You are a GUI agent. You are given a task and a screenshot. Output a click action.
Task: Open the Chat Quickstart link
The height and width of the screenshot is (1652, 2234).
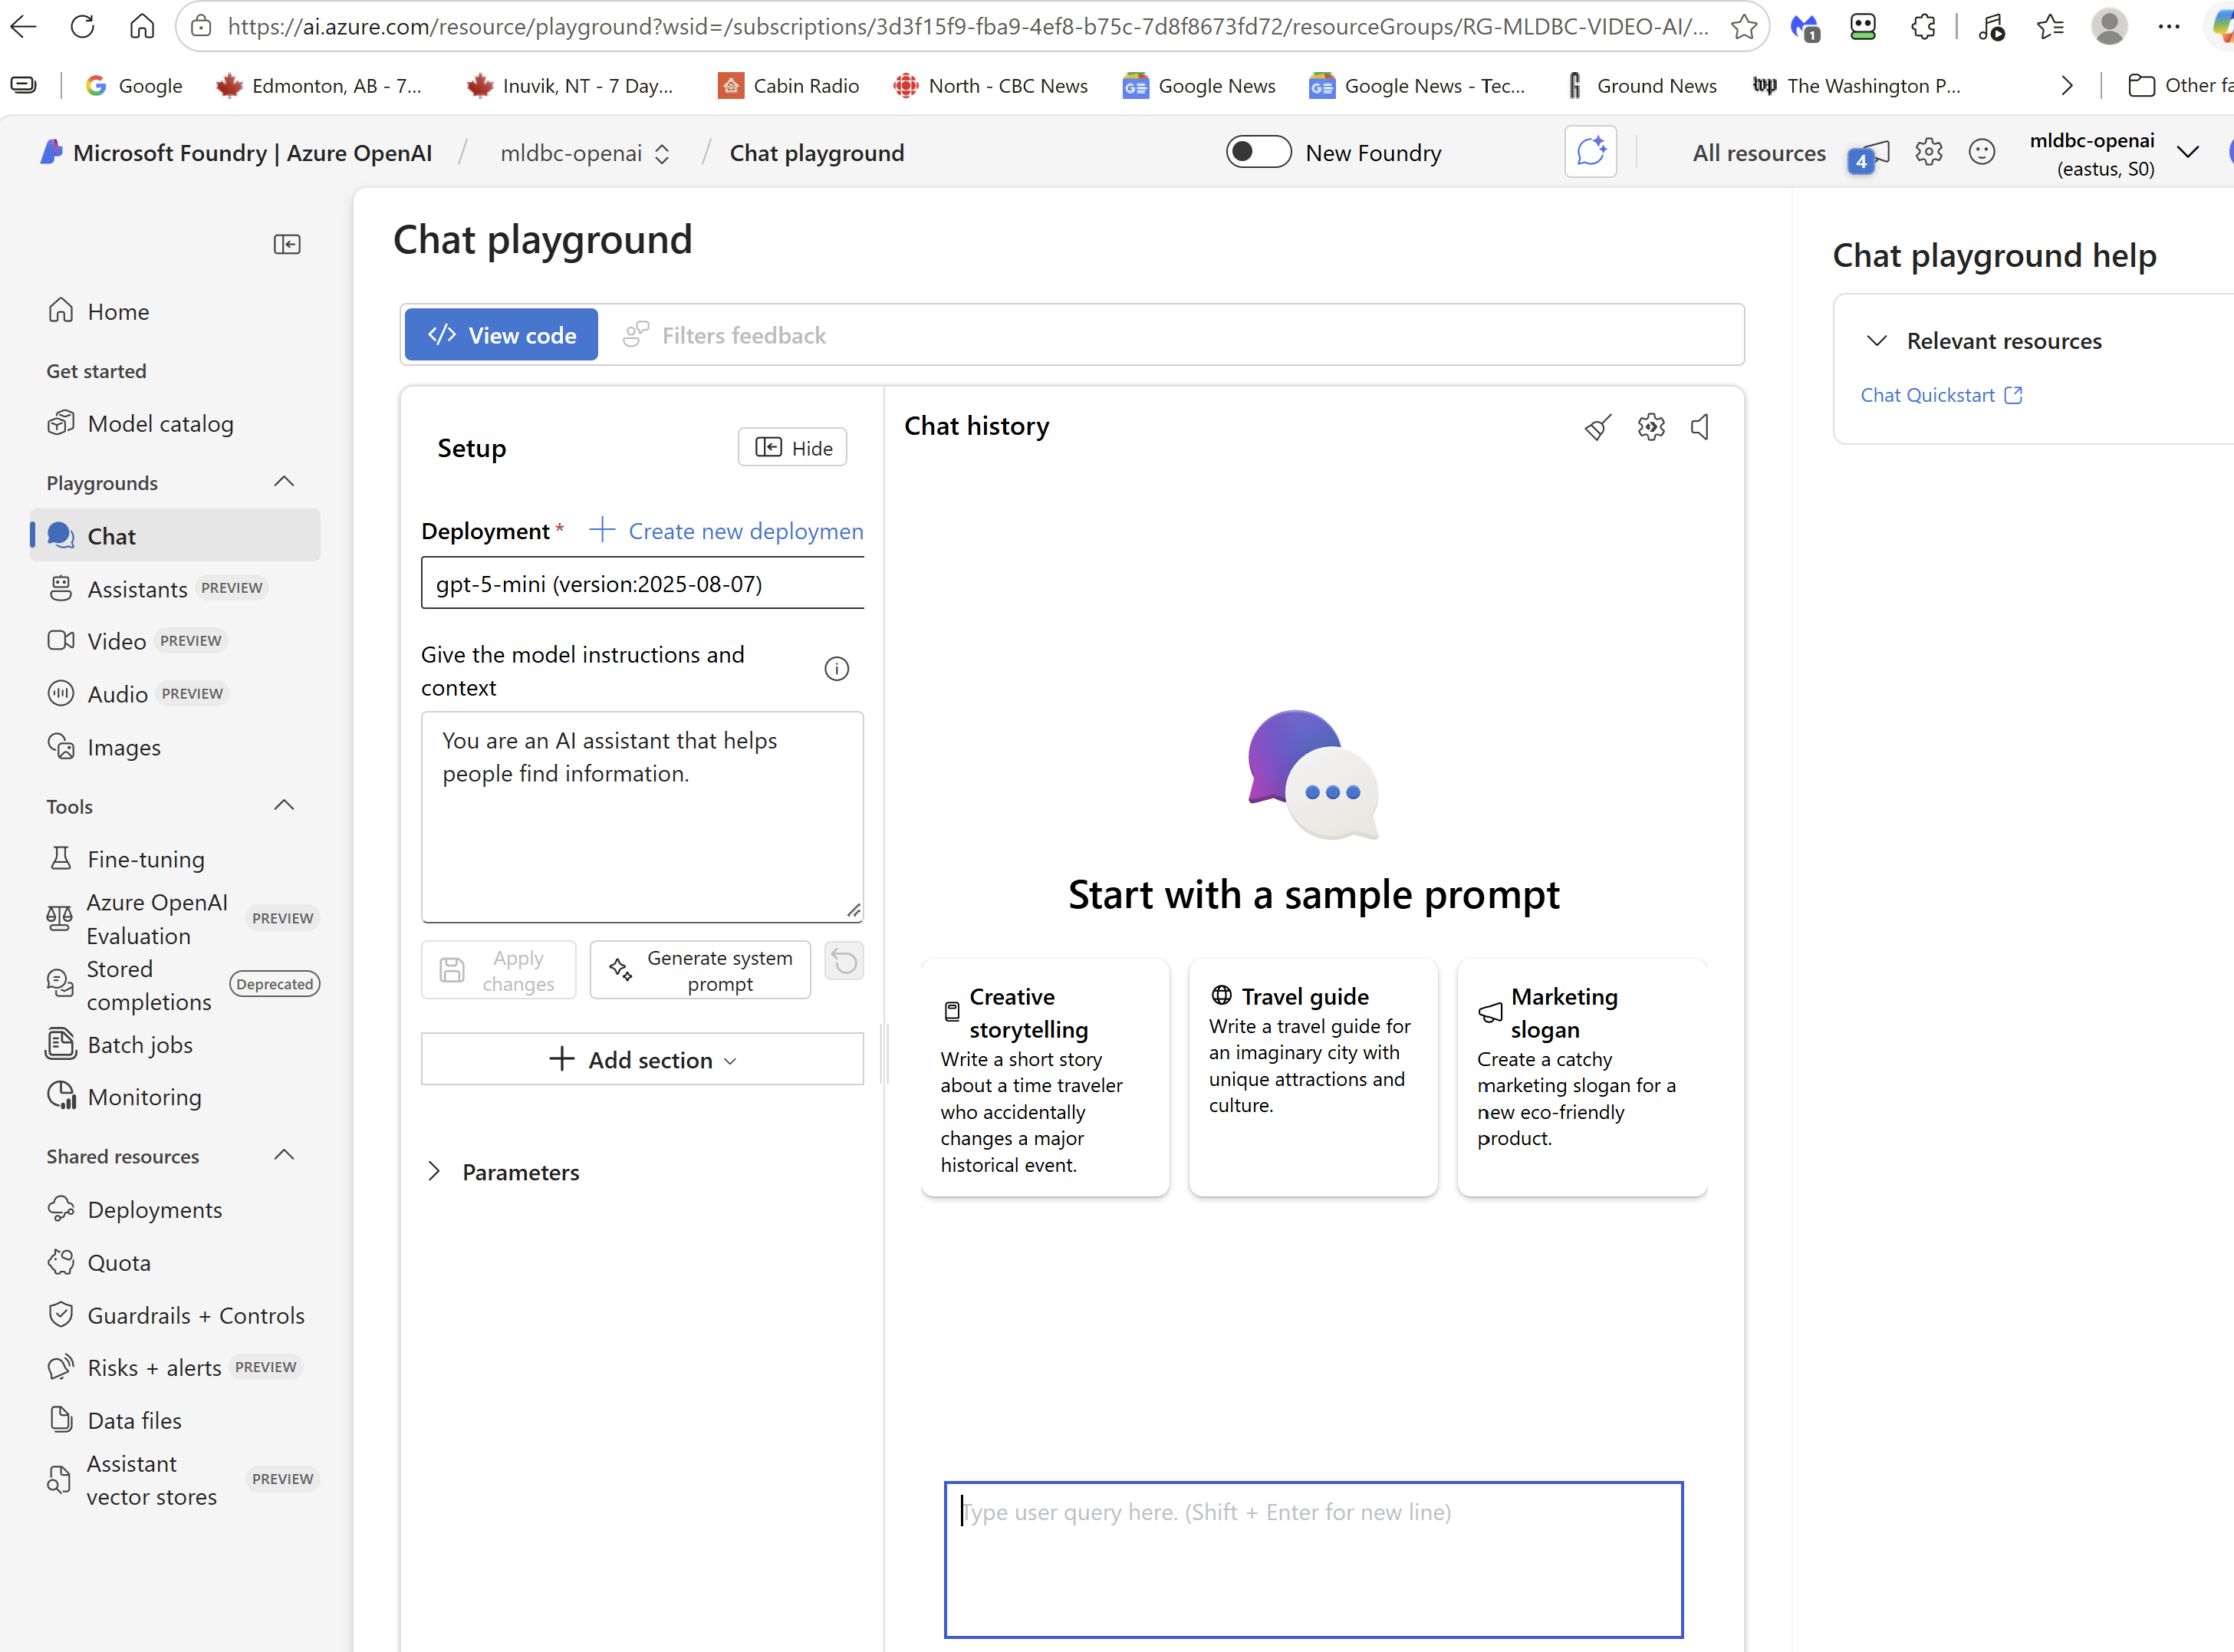1941,395
